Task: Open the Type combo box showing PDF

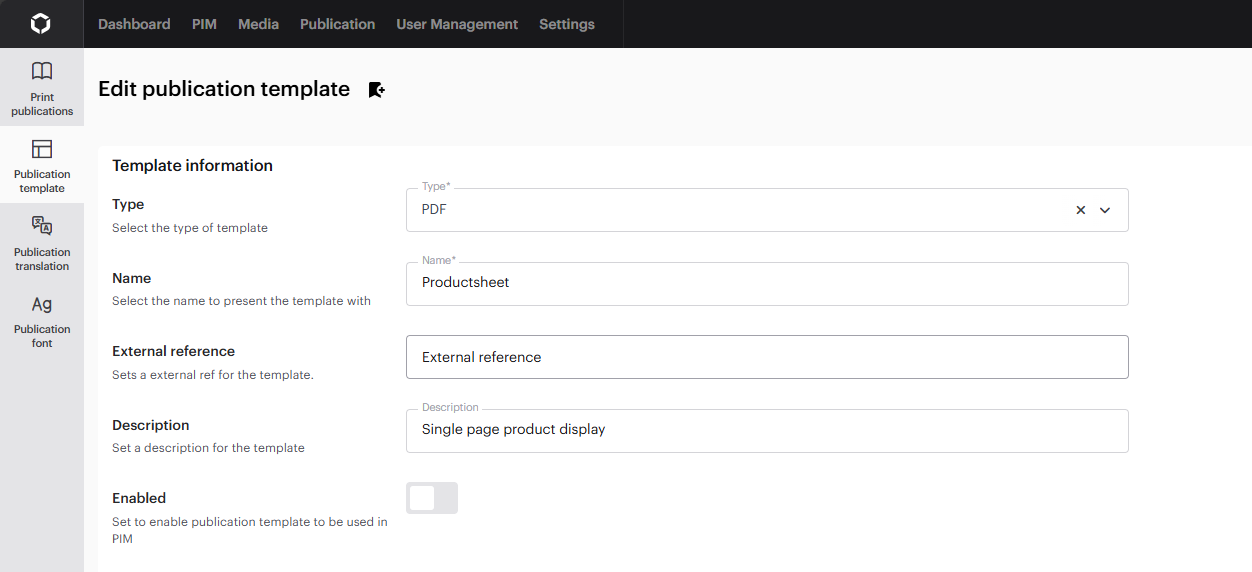Action: coord(740,210)
